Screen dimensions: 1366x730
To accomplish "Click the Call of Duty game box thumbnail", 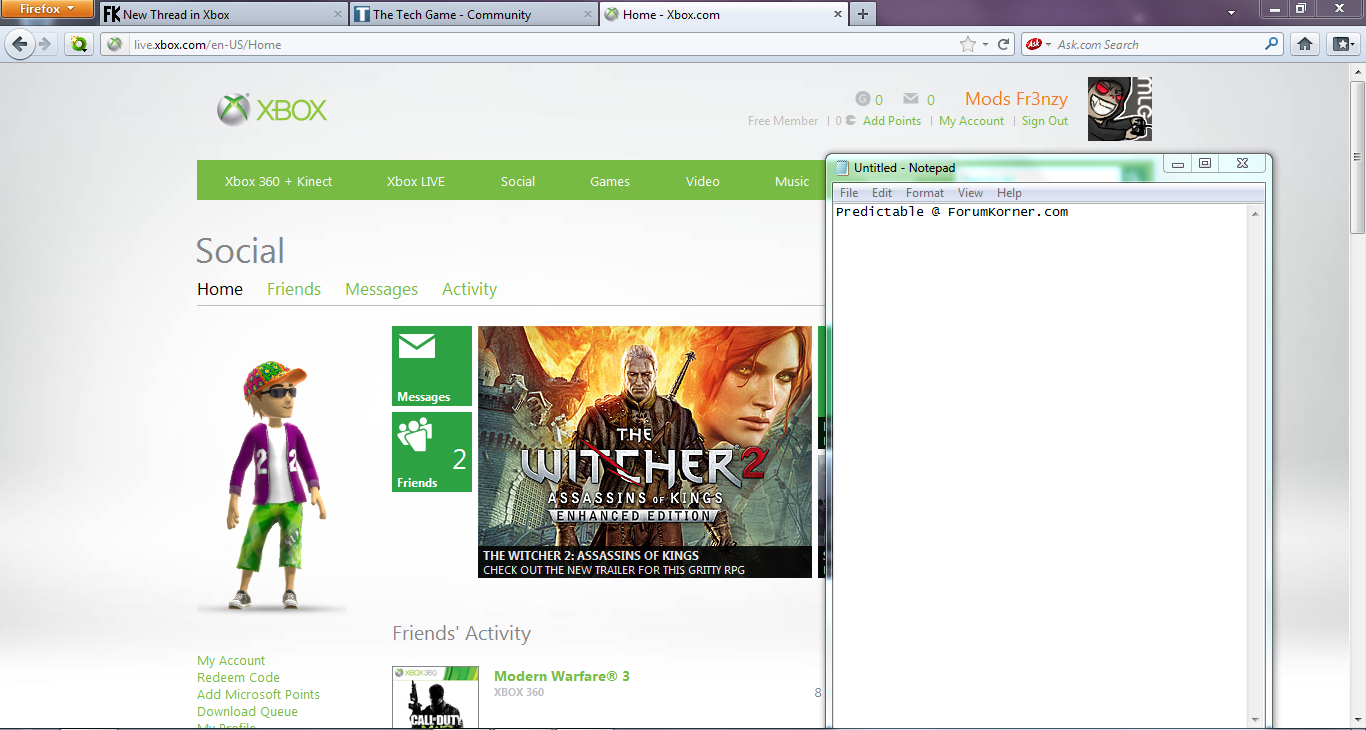I will 435,698.
